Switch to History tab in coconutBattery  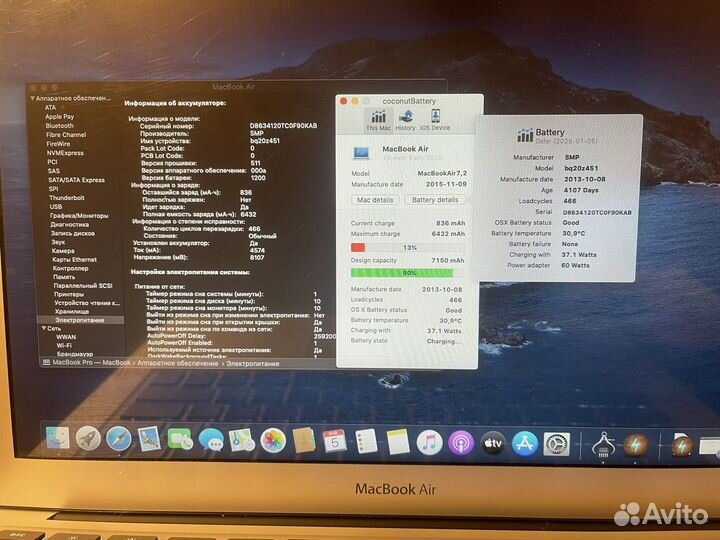[x=405, y=120]
